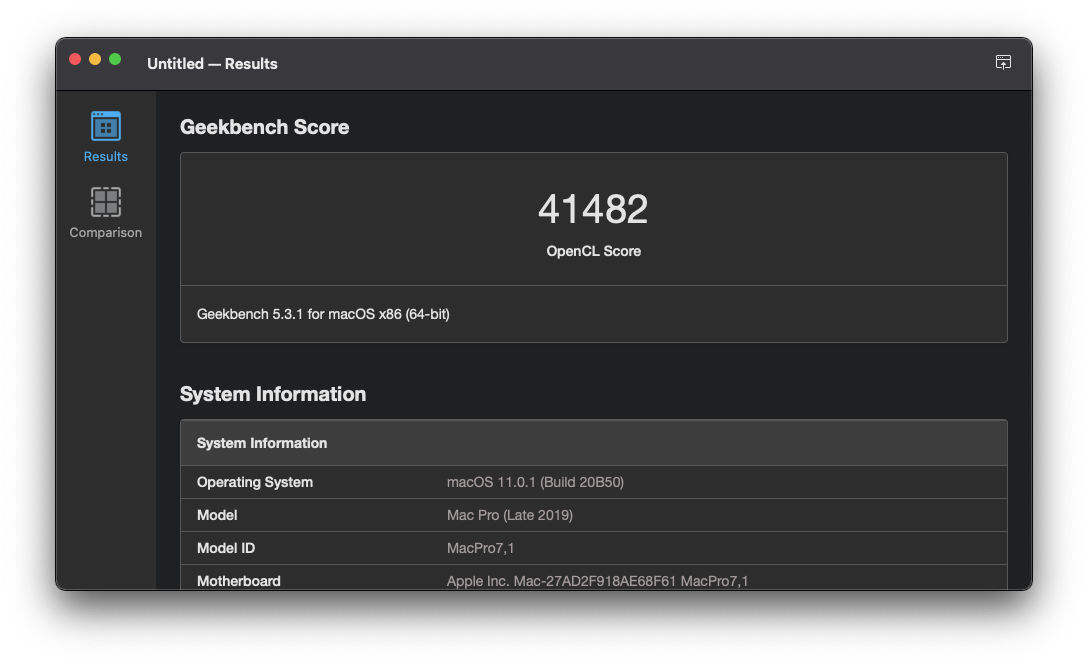Screen dimensions: 1088x664
Task: Click the Model ID label
Action: 226,548
